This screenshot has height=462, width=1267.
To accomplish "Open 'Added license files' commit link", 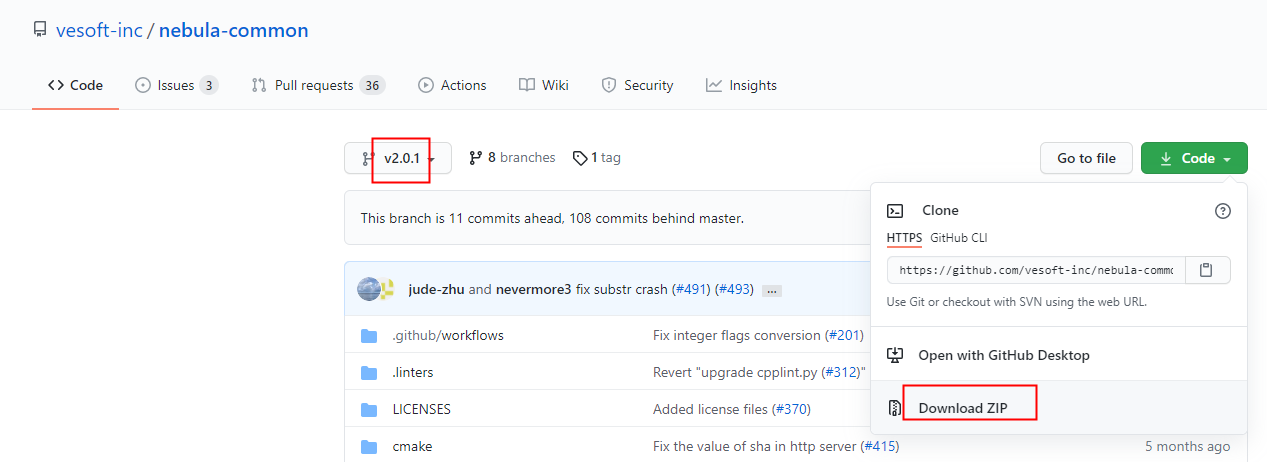I will 710,409.
